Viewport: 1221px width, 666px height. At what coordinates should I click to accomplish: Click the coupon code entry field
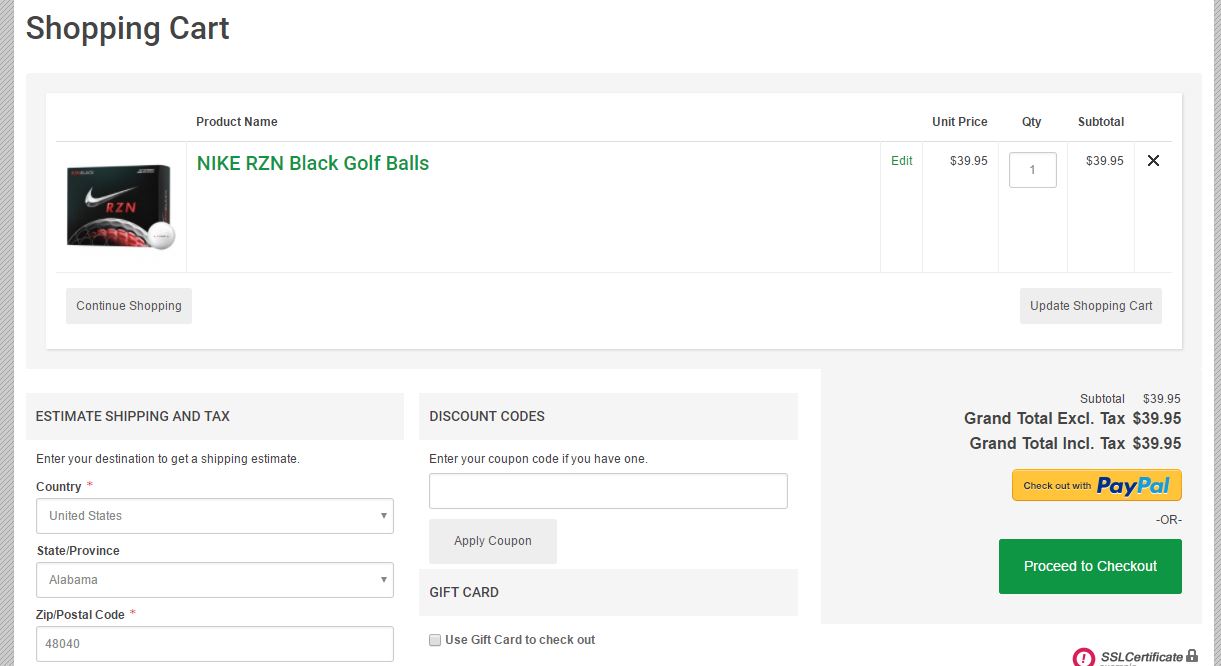[x=608, y=490]
